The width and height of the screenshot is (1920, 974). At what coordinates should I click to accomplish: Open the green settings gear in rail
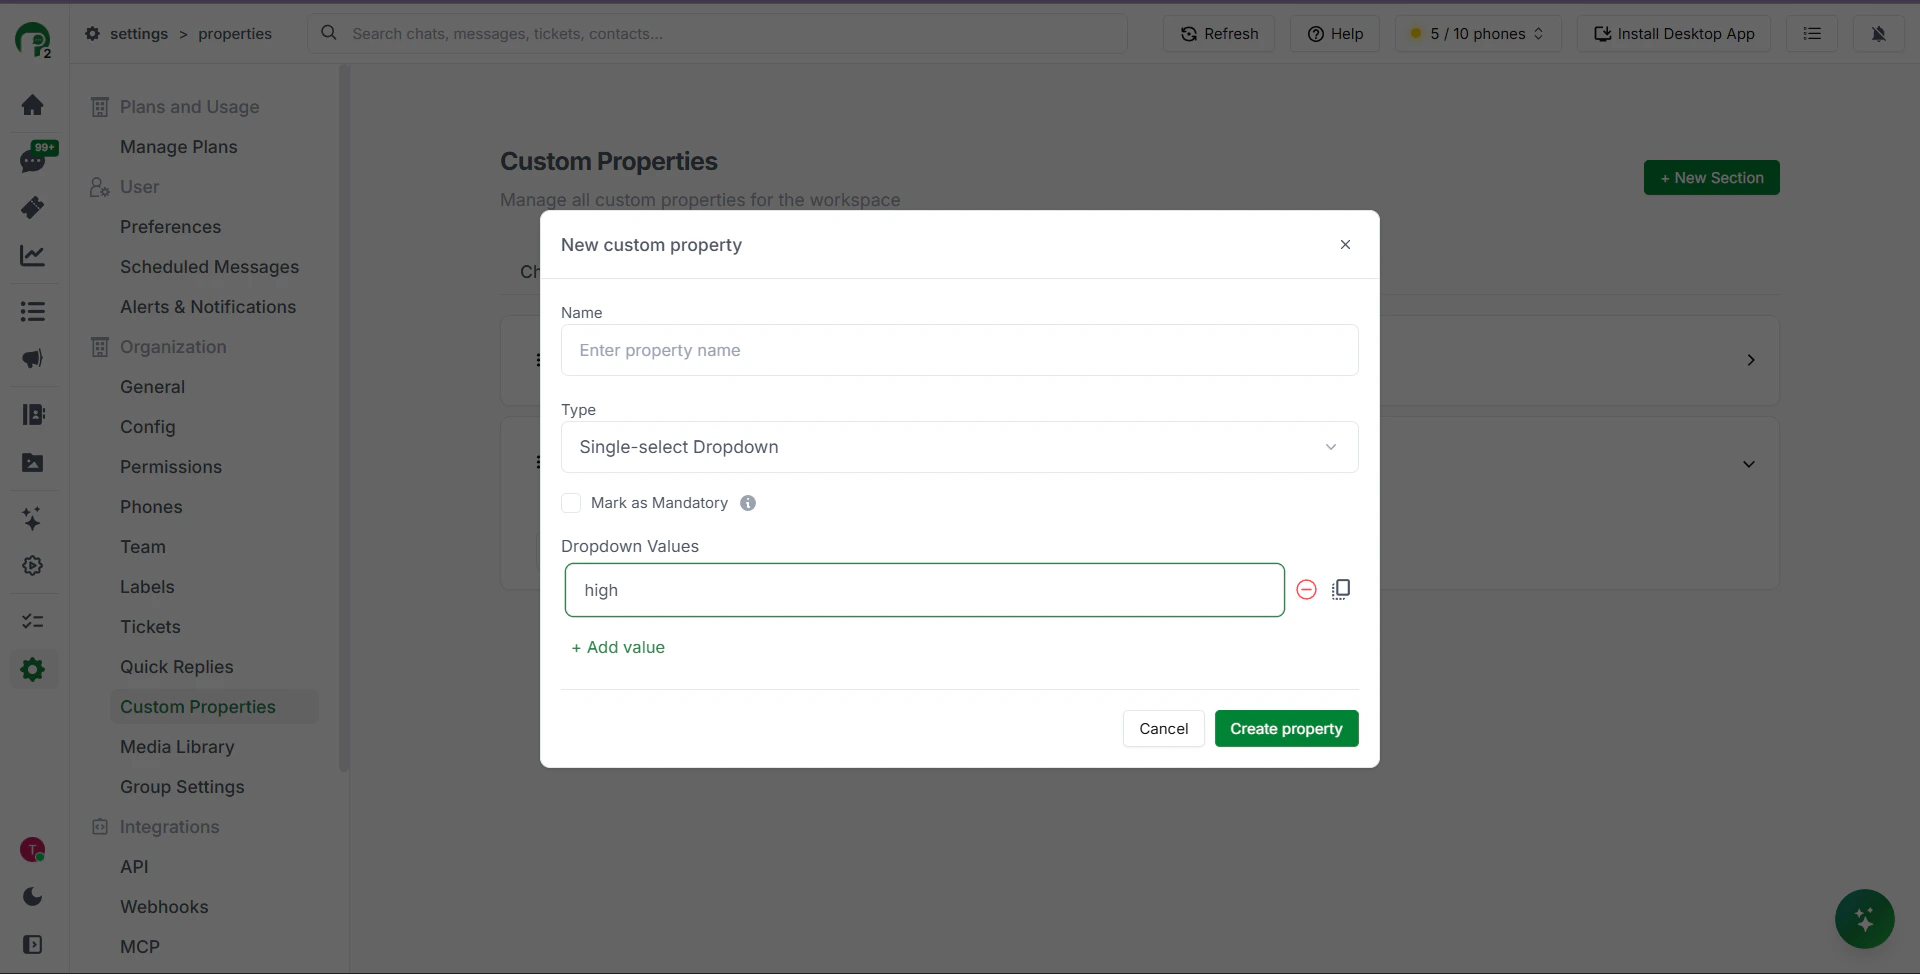pyautogui.click(x=33, y=670)
